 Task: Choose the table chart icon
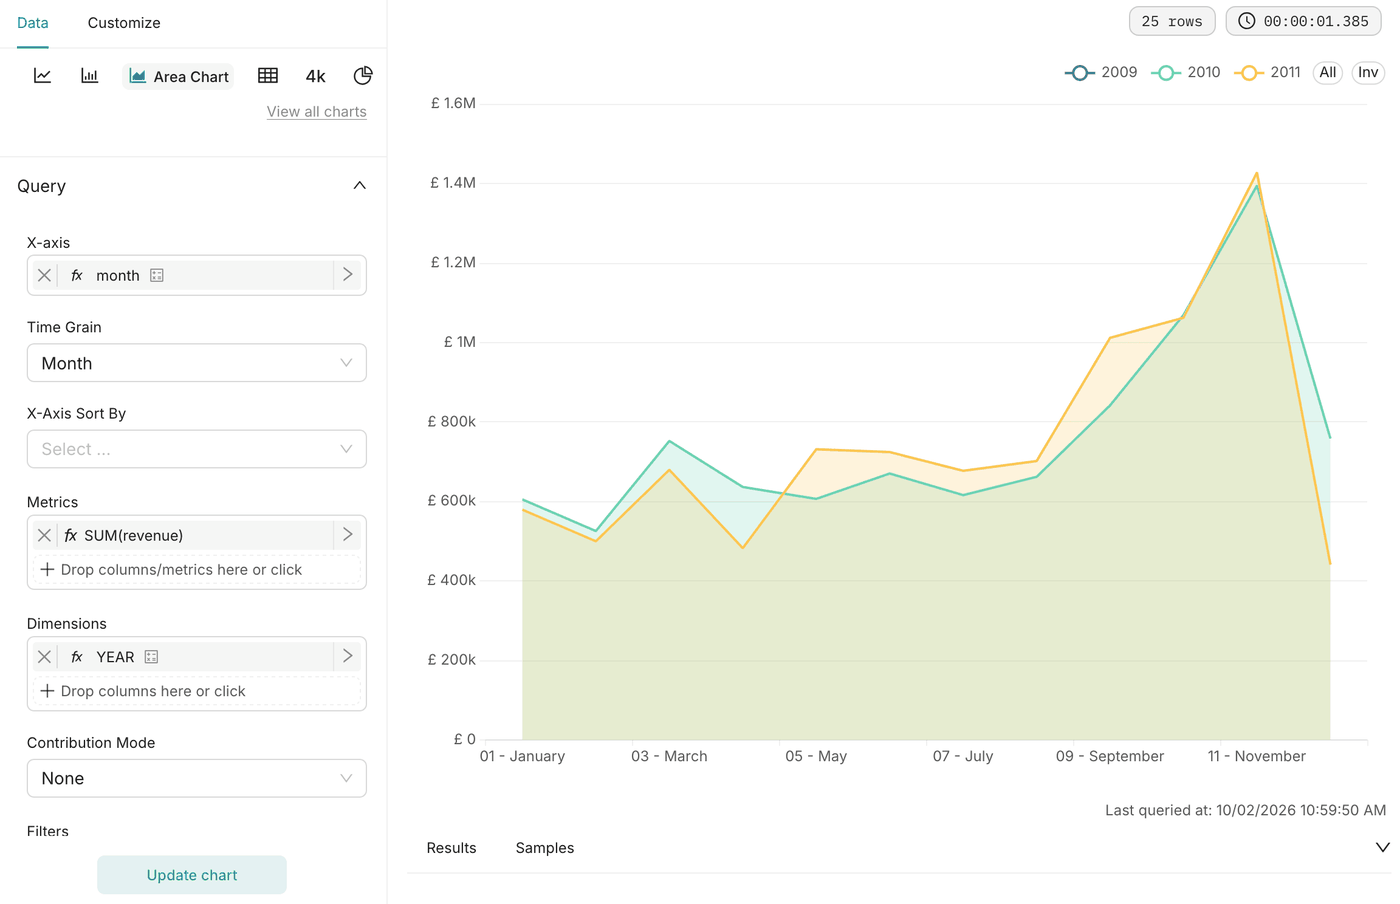click(268, 76)
